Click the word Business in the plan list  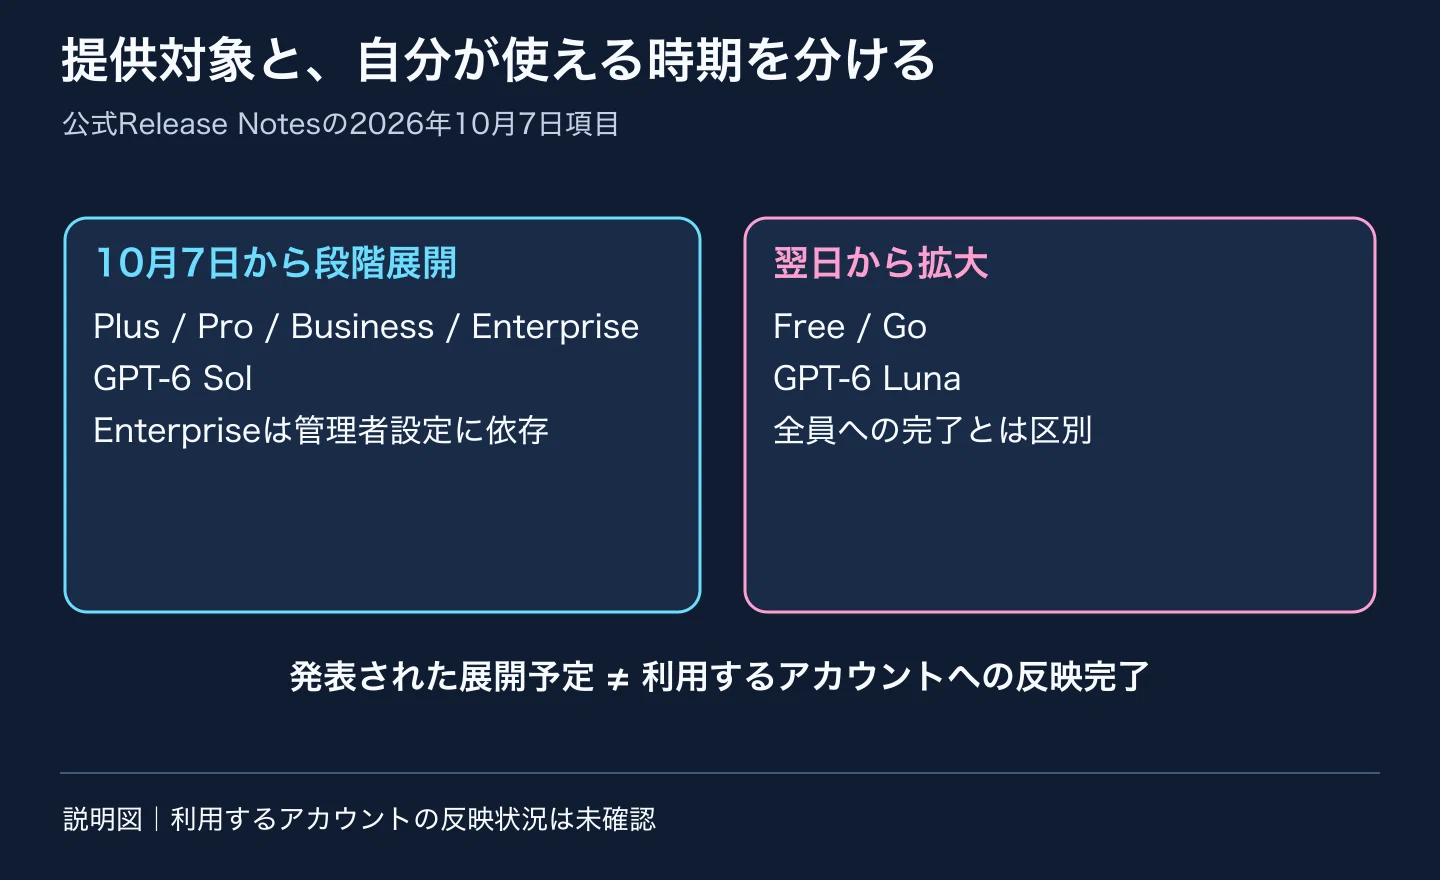coord(362,327)
